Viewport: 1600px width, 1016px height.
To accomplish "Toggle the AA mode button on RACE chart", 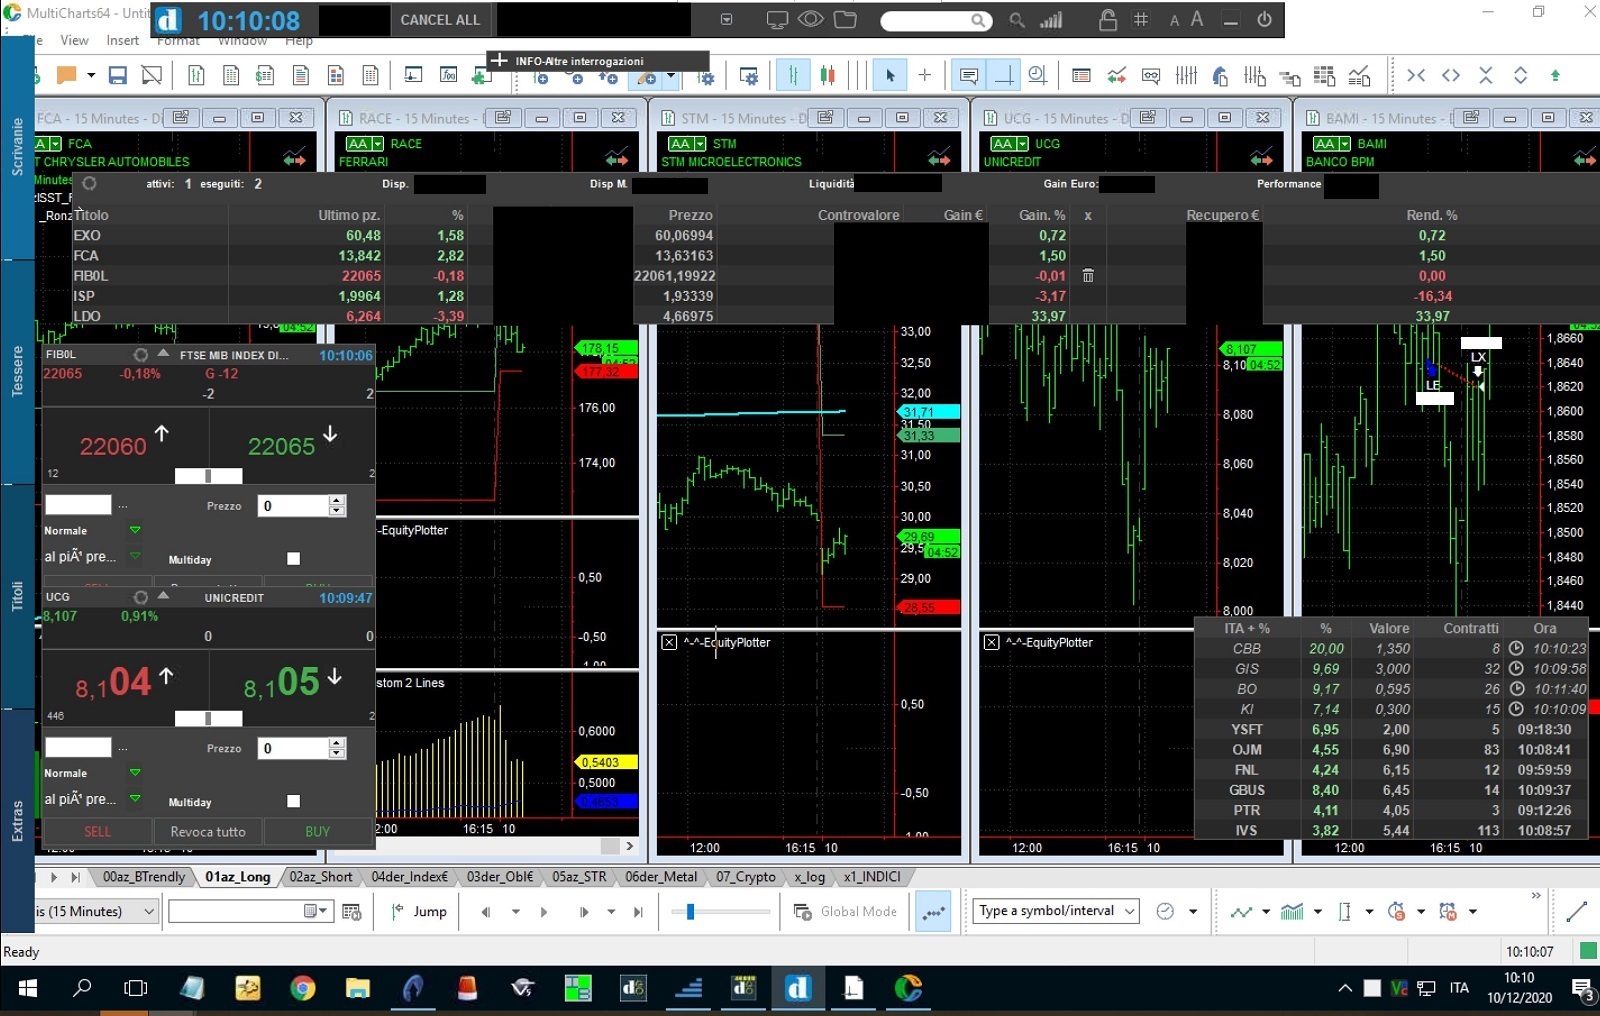I will click(x=364, y=144).
